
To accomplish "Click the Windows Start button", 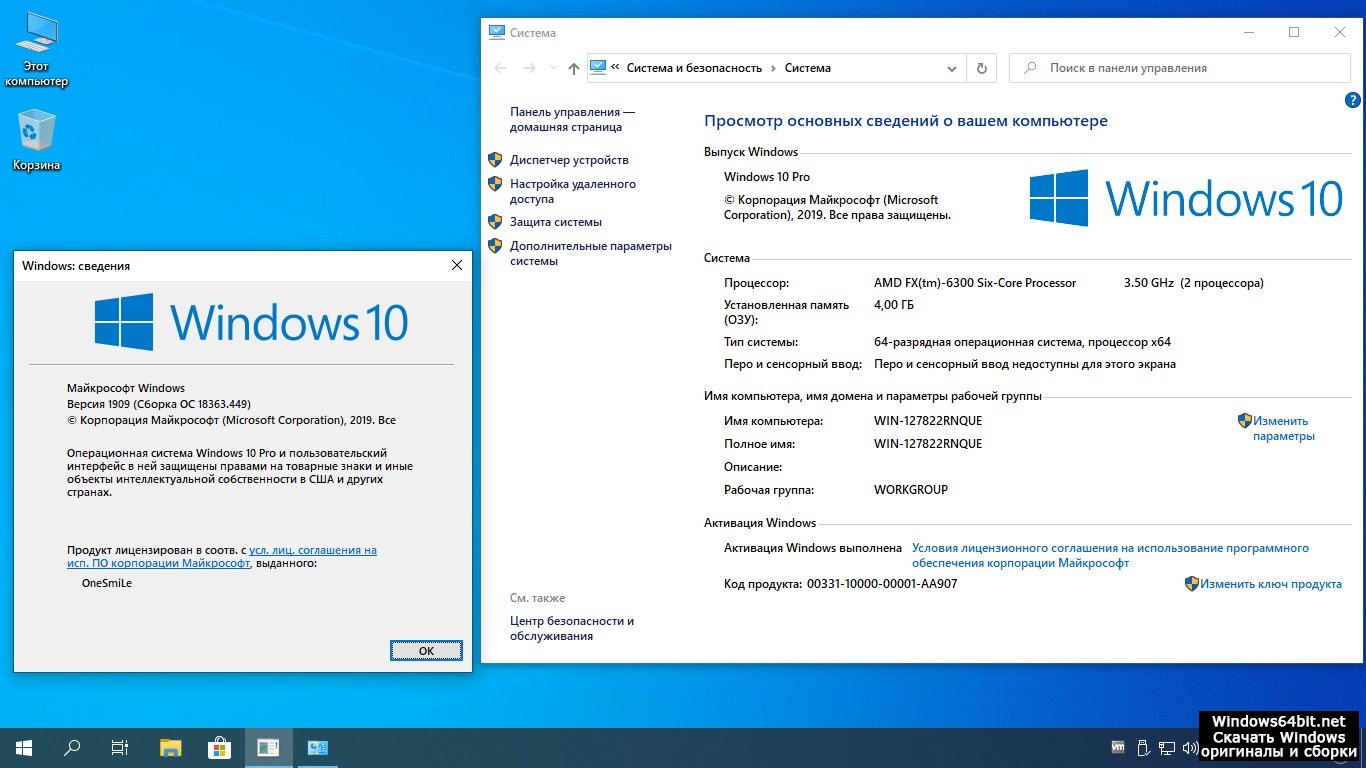I will coord(23,747).
